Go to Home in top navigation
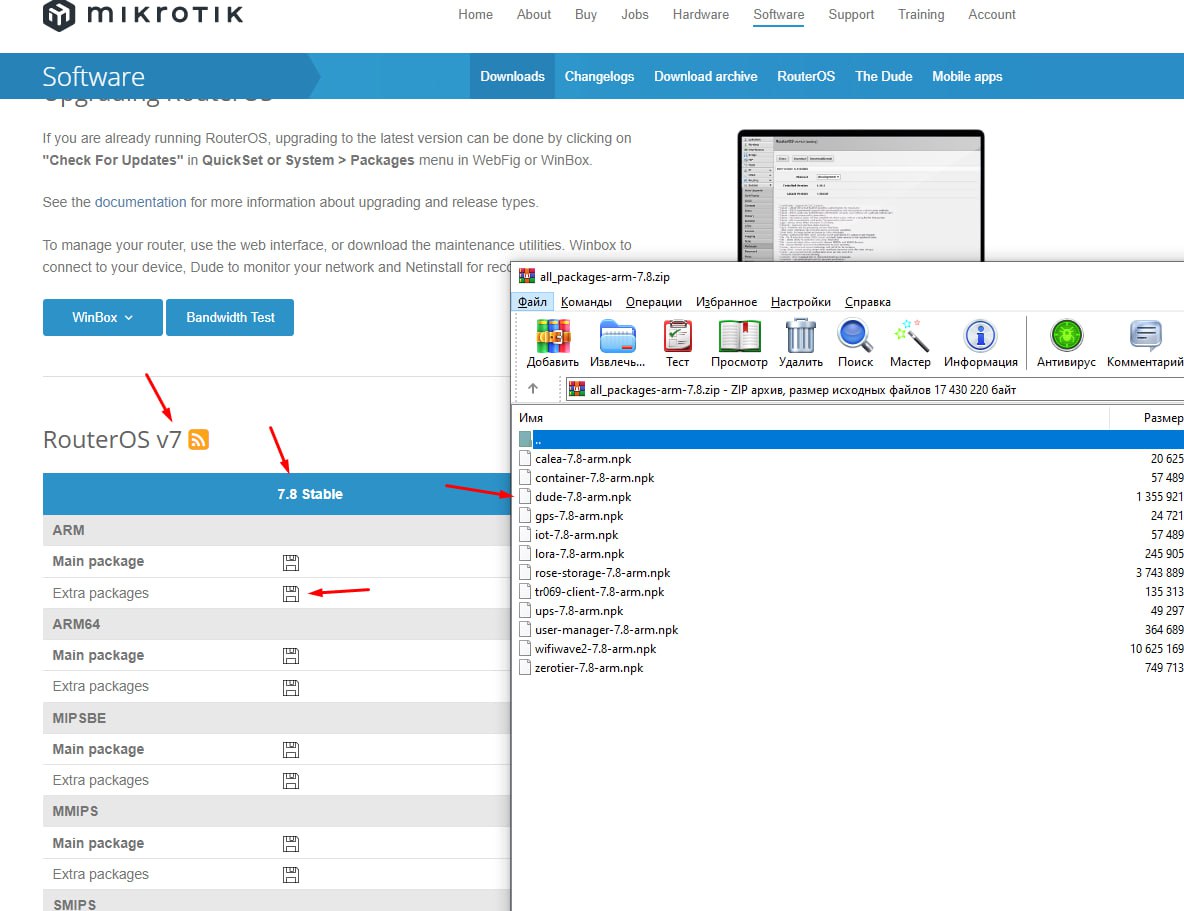Viewport: 1184px width, 911px height. pyautogui.click(x=475, y=14)
